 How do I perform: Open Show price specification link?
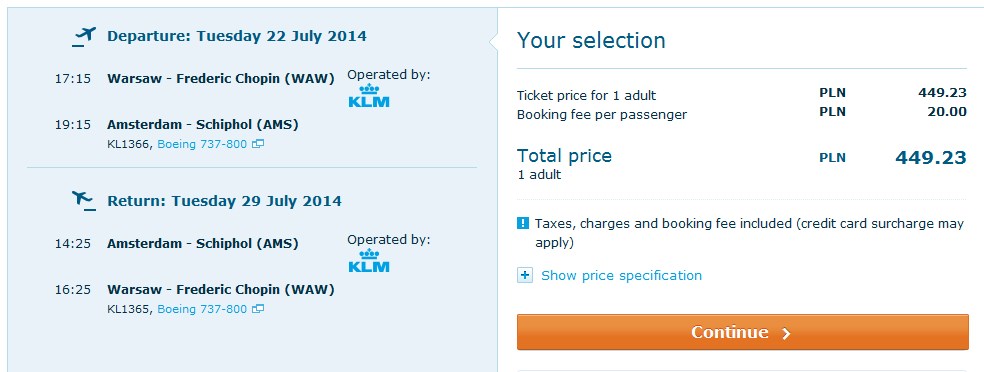point(621,275)
